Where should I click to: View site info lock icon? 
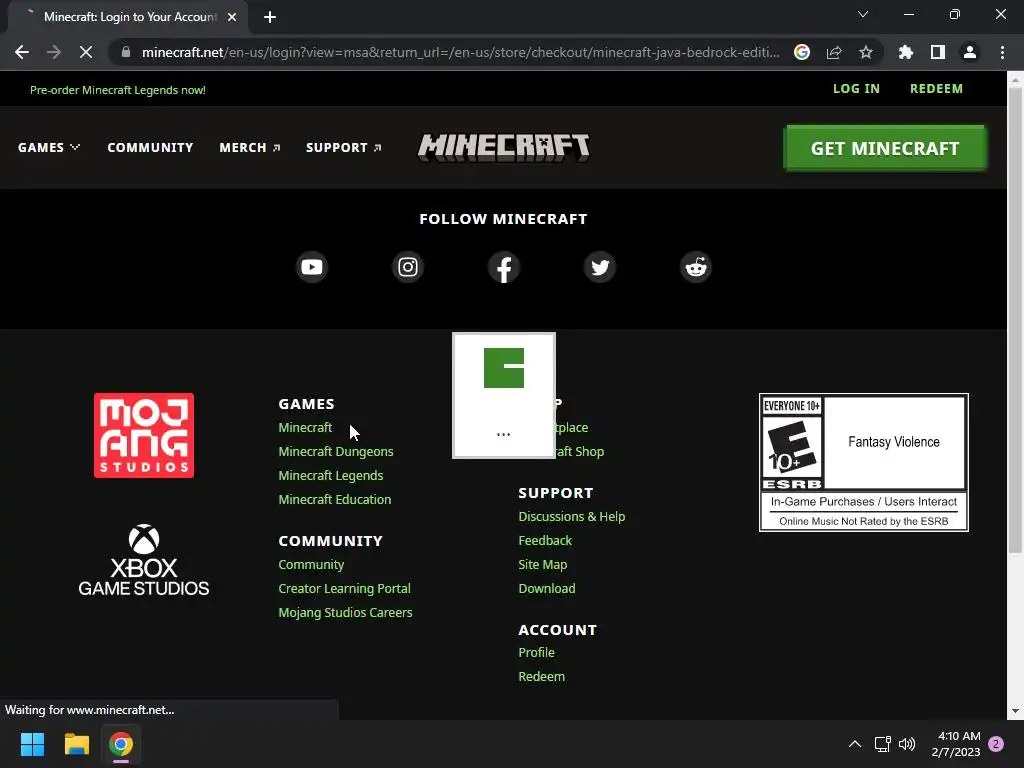click(x=126, y=52)
